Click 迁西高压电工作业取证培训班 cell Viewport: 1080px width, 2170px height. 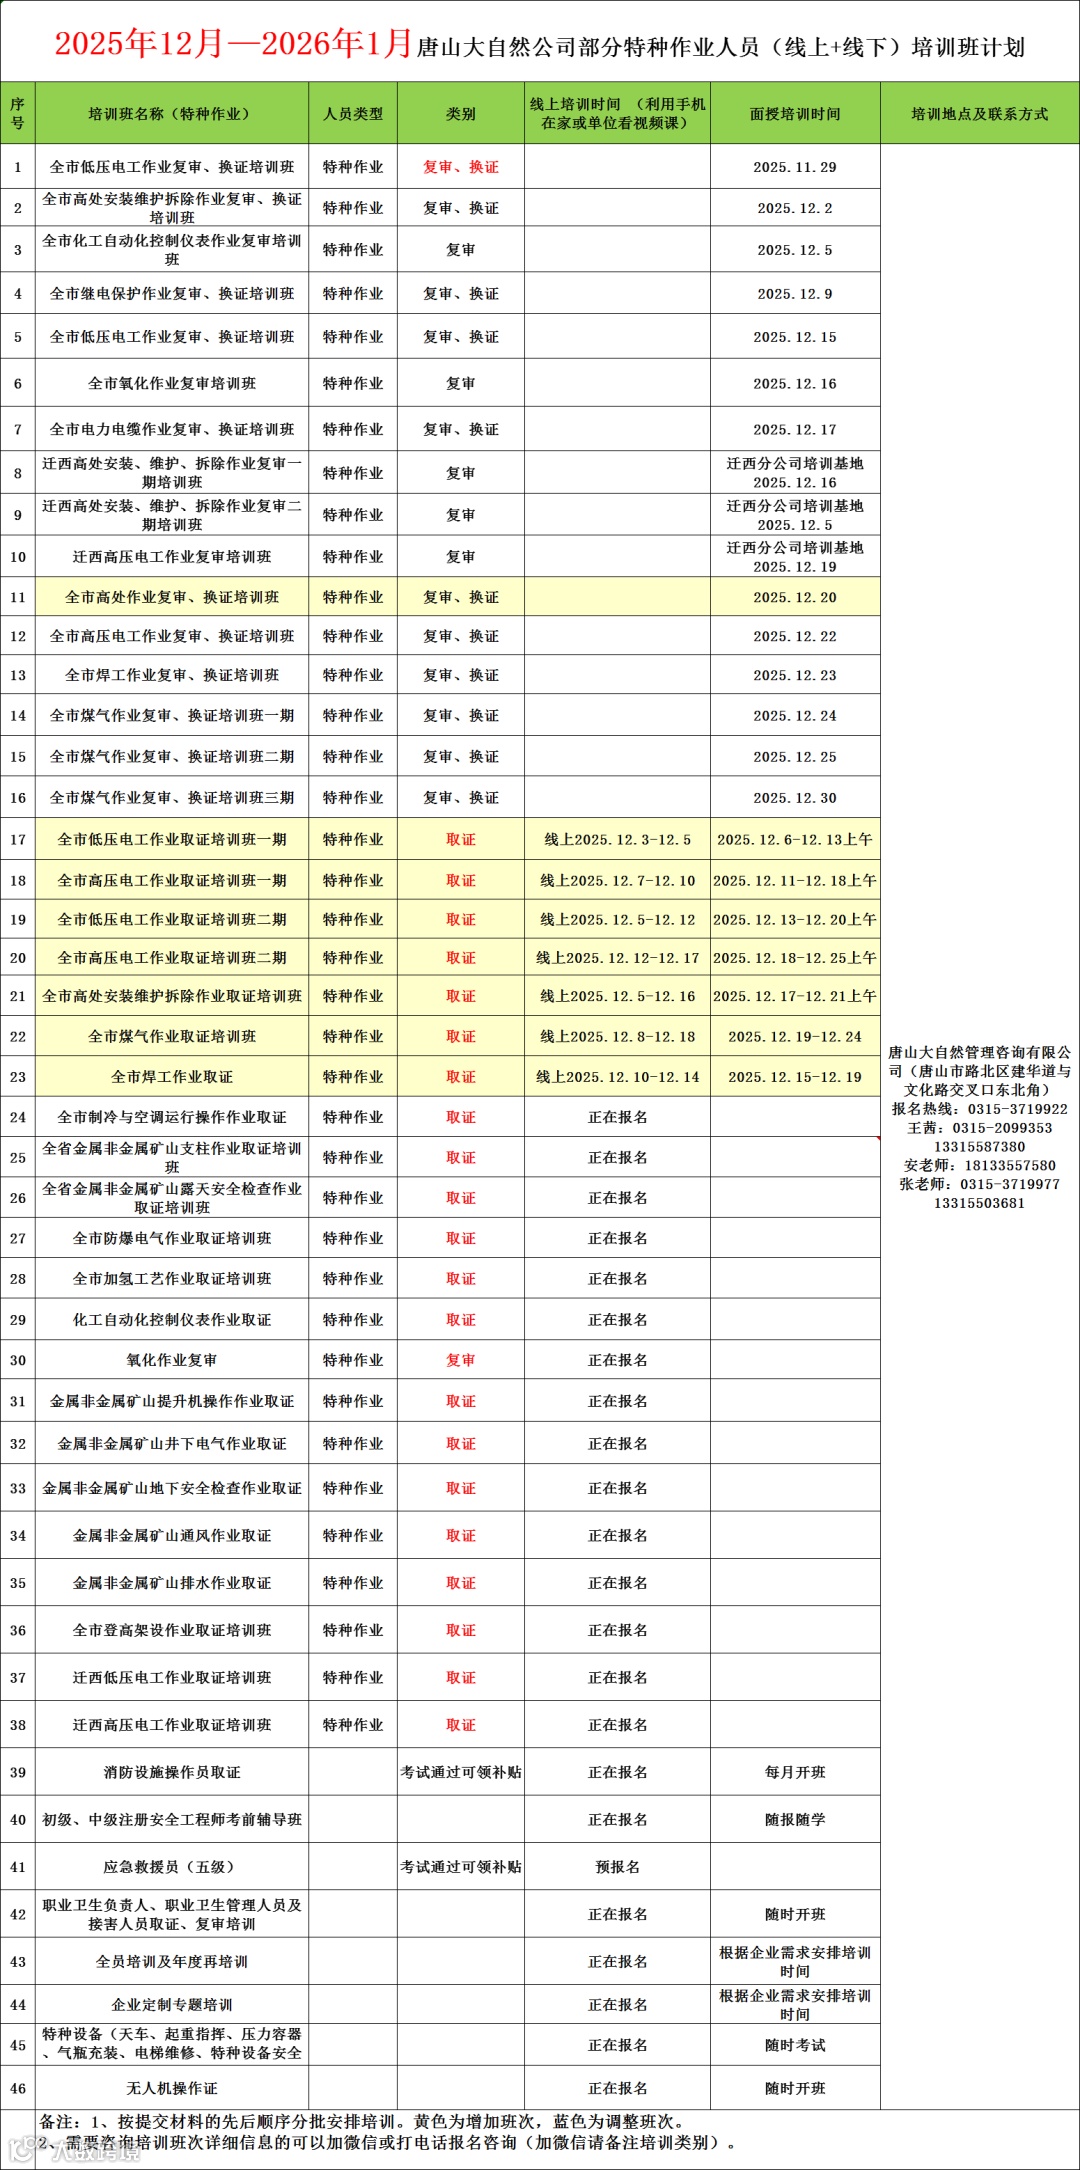tap(172, 1724)
